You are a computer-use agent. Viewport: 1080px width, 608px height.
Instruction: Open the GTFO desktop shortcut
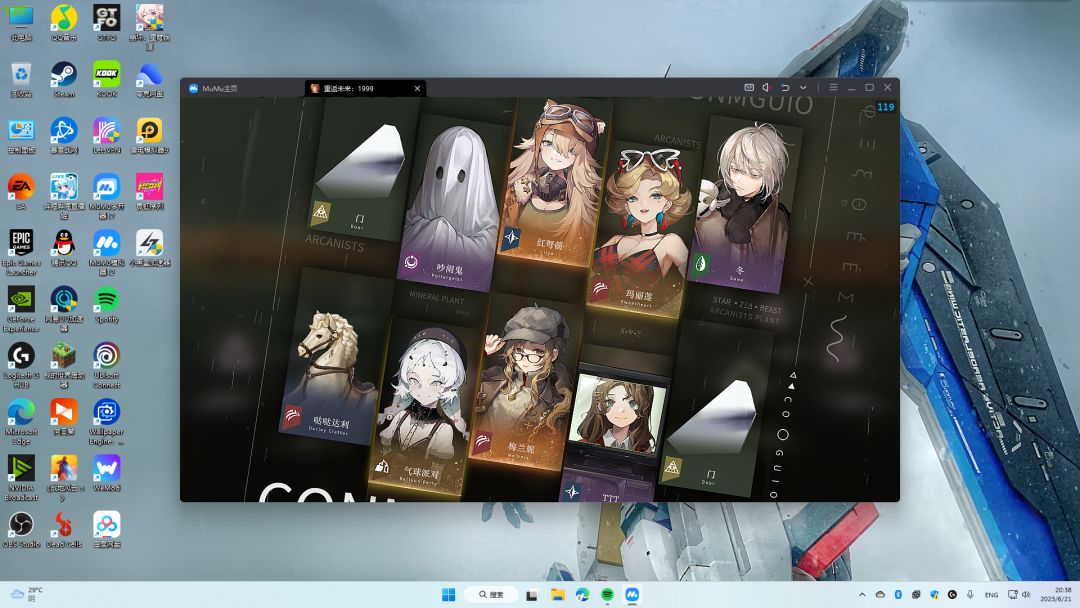pos(107,23)
